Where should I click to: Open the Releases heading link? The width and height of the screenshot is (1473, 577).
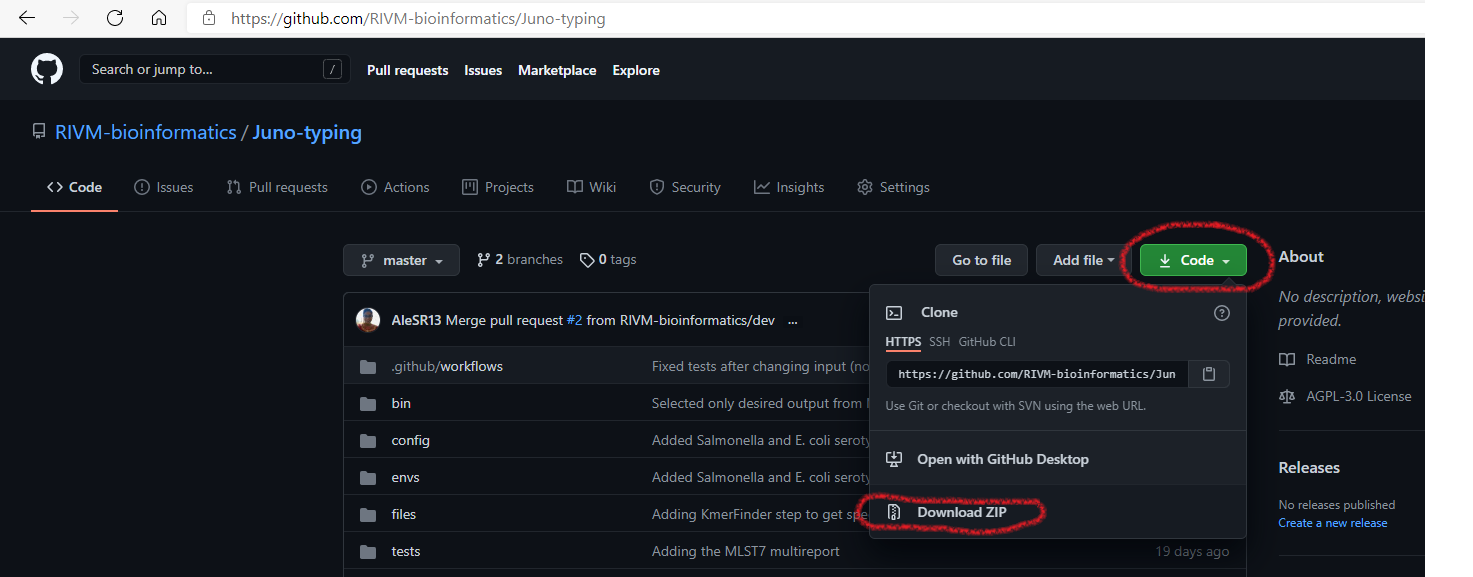click(1309, 467)
